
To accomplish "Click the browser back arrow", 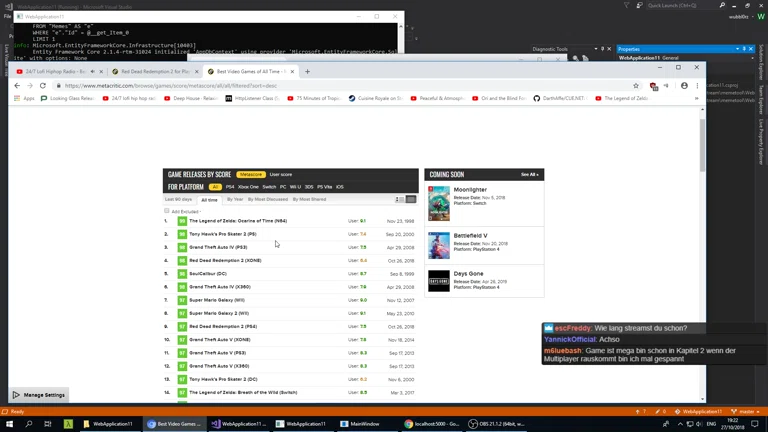I will (17, 86).
